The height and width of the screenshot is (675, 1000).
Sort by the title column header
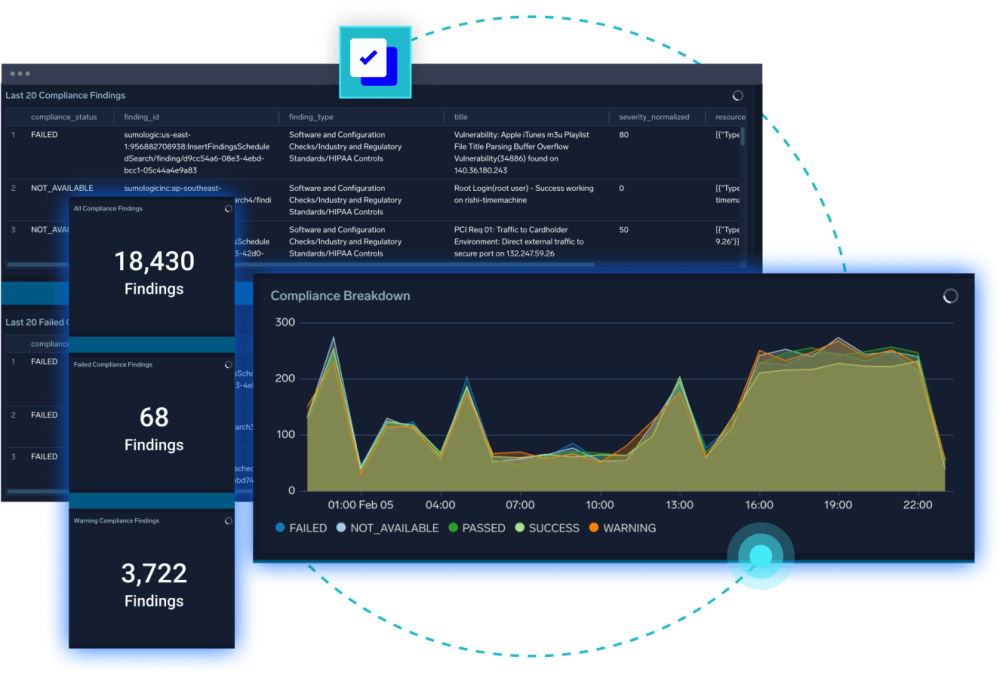pos(460,117)
